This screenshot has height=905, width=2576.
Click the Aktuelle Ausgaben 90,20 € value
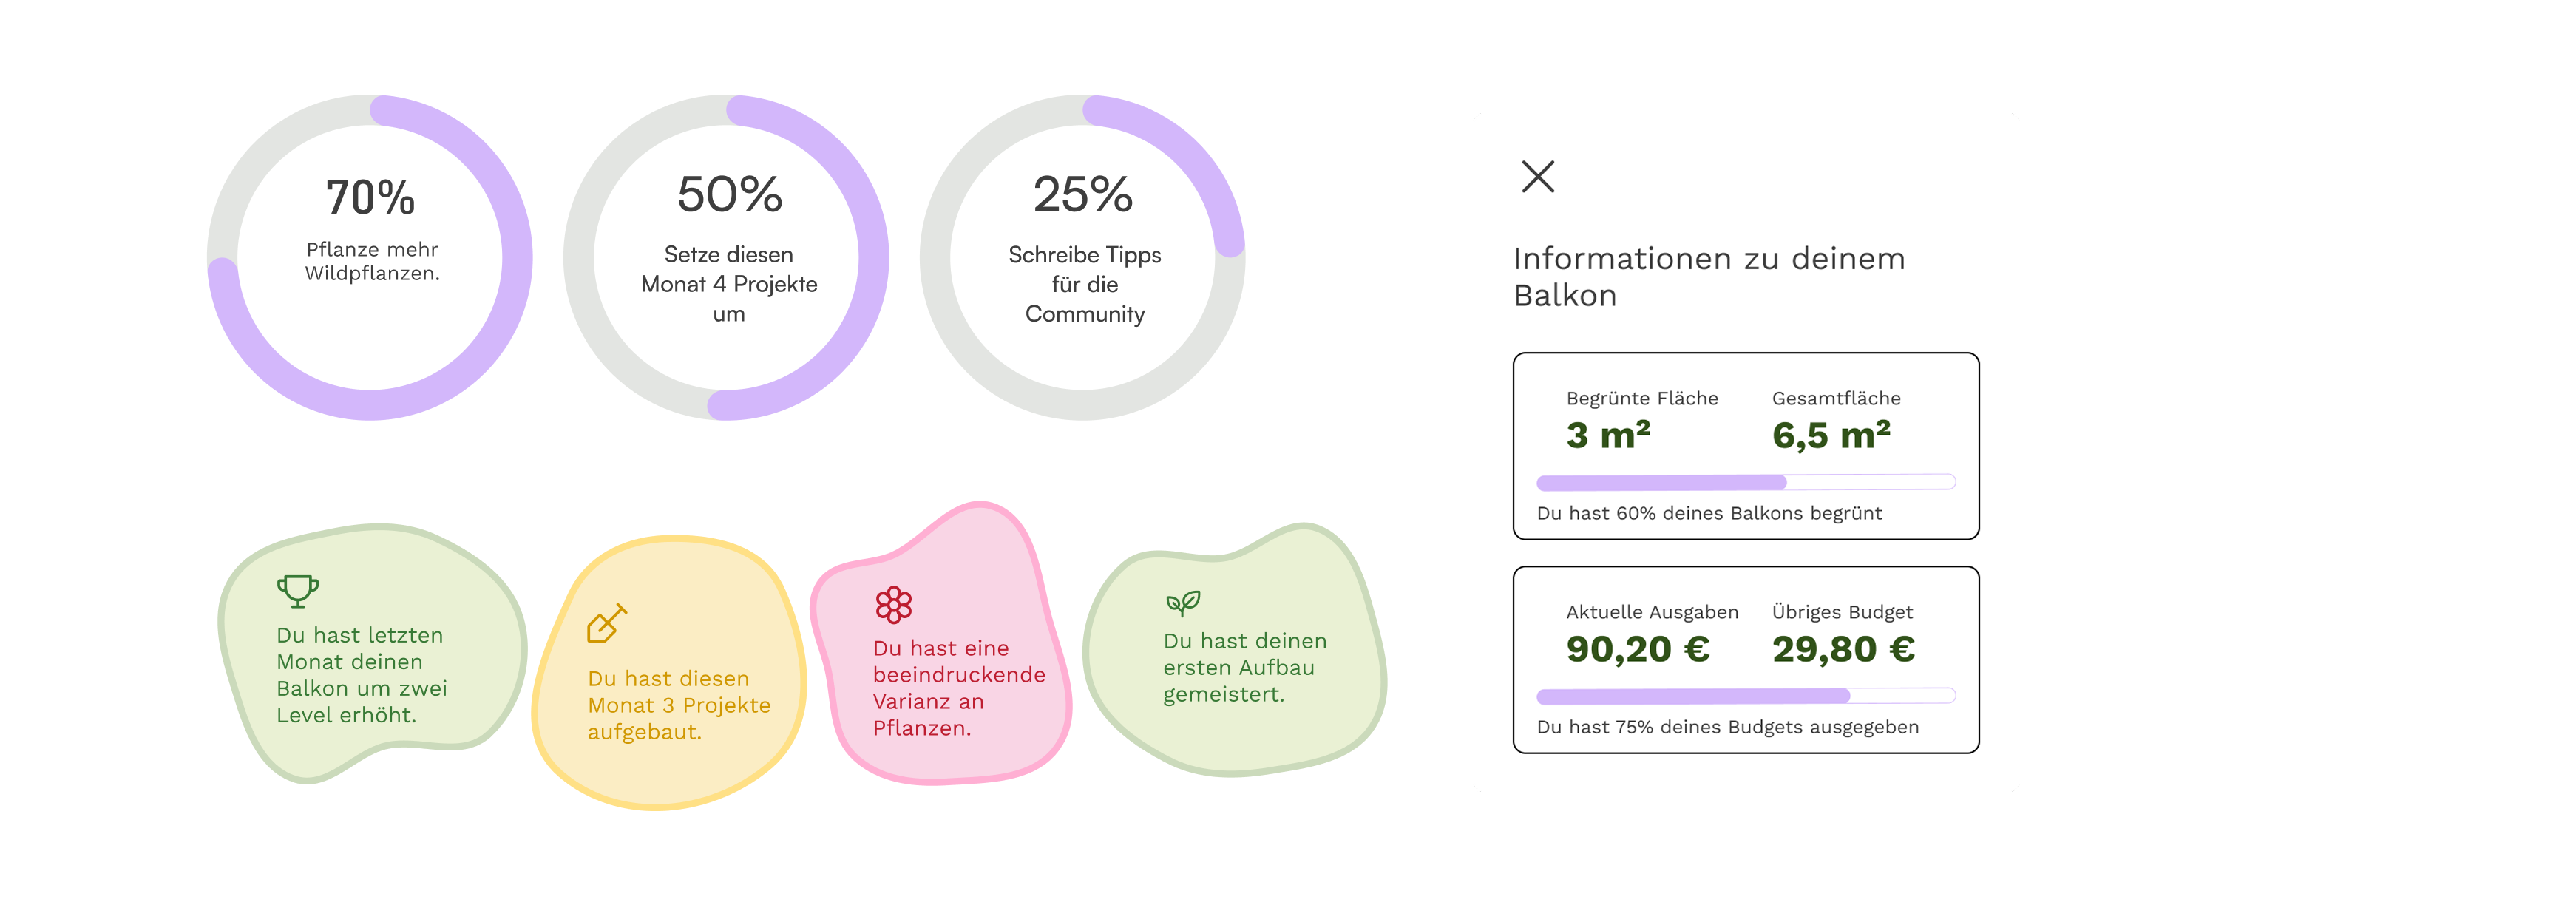pyautogui.click(x=1638, y=649)
